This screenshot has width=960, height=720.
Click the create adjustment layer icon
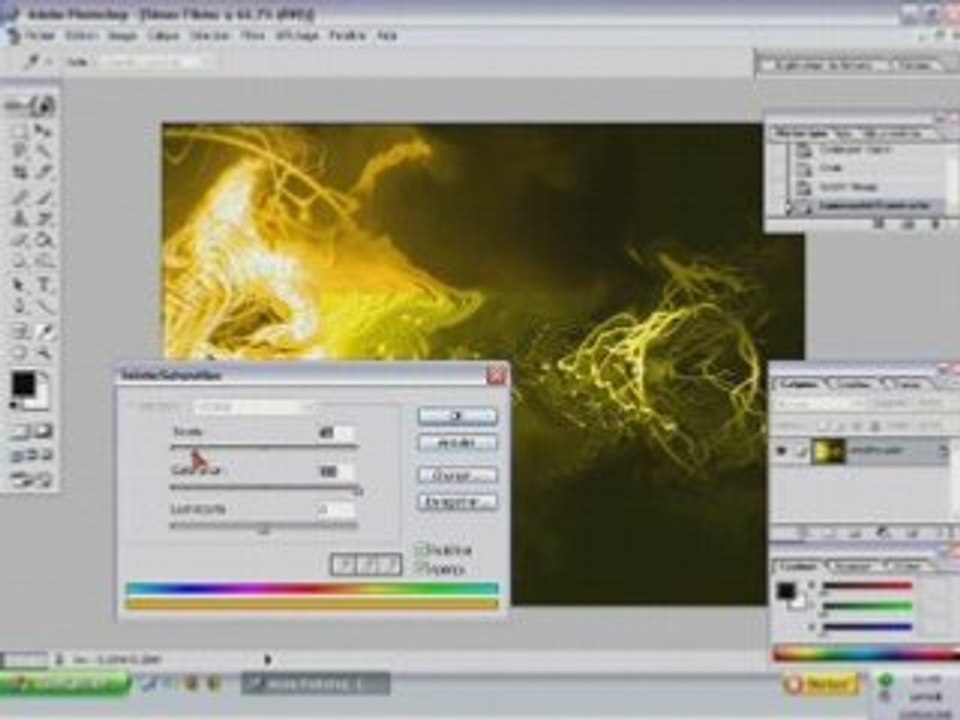(883, 533)
